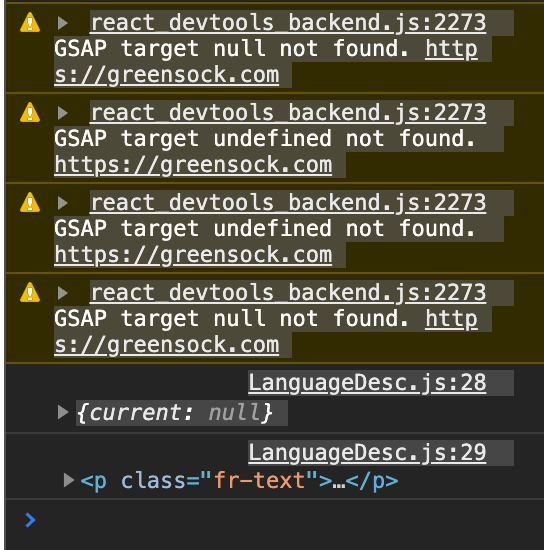Expand the second 'GSAP target undefined' warning triangle
The height and width of the screenshot is (550, 544).
(63, 203)
